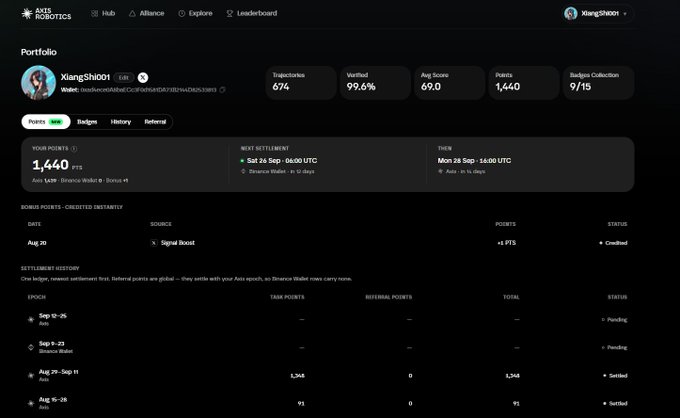Open the Hub navigation item
Viewport: 680px width, 418px height.
click(x=103, y=13)
